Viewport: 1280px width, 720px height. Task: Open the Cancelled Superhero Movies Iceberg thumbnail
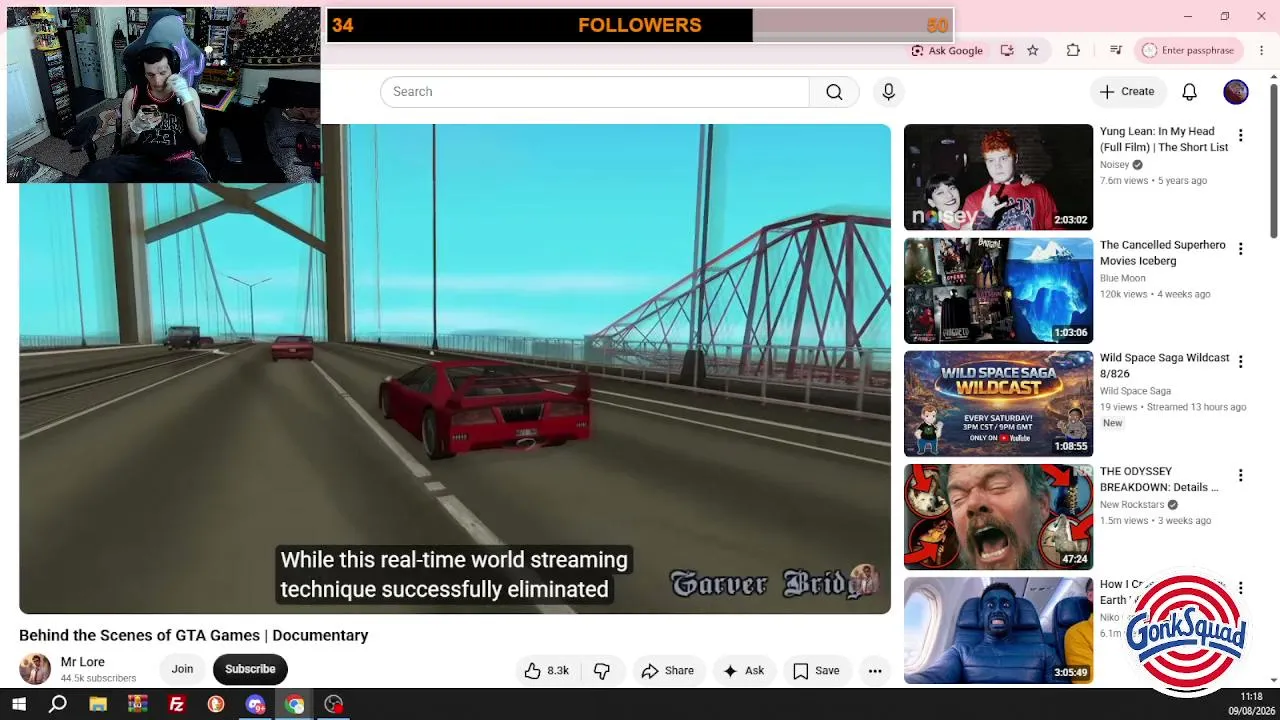pos(998,290)
